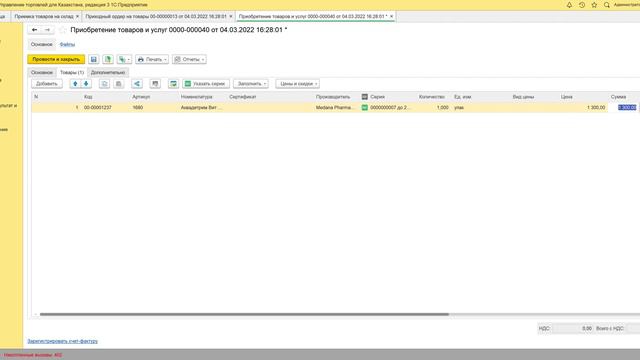Select the upper Основное navigation item
This screenshot has width=640, height=360.
42,44
